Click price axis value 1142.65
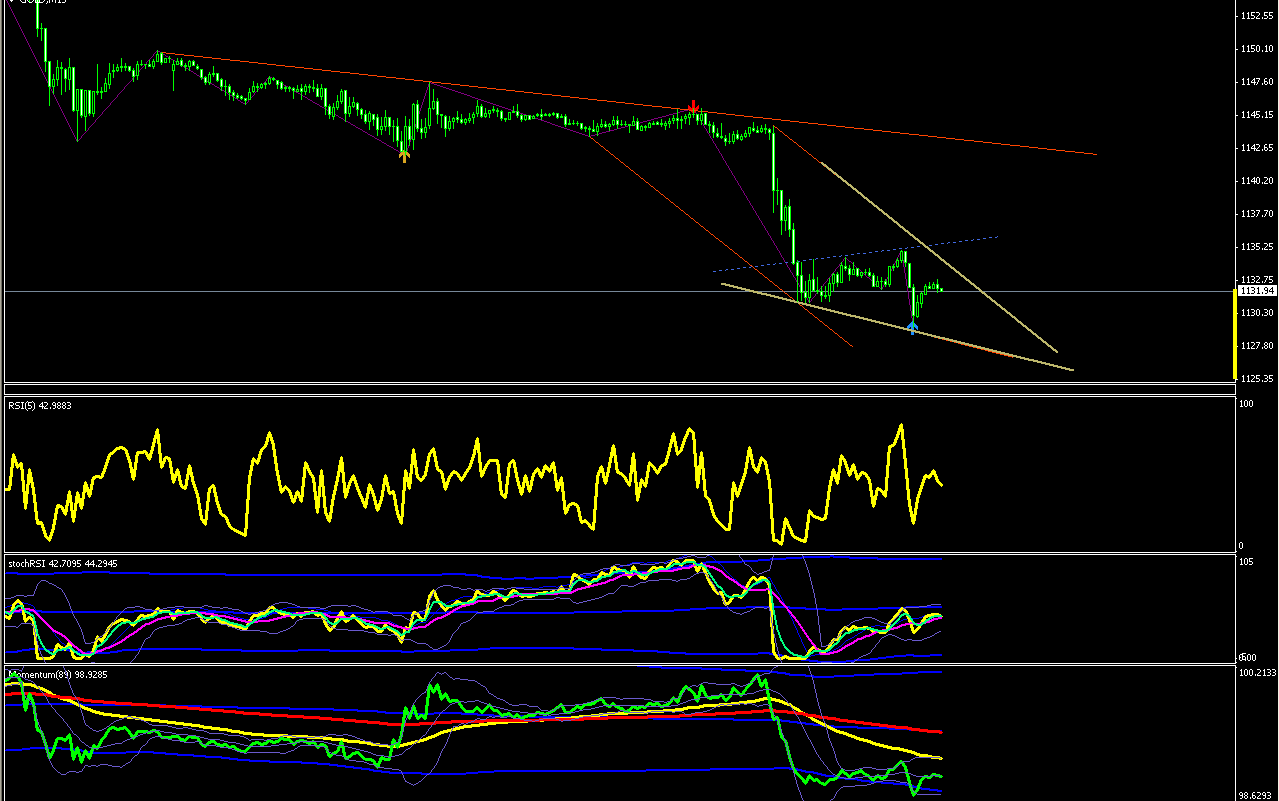The width and height of the screenshot is (1279, 801). coord(1256,148)
